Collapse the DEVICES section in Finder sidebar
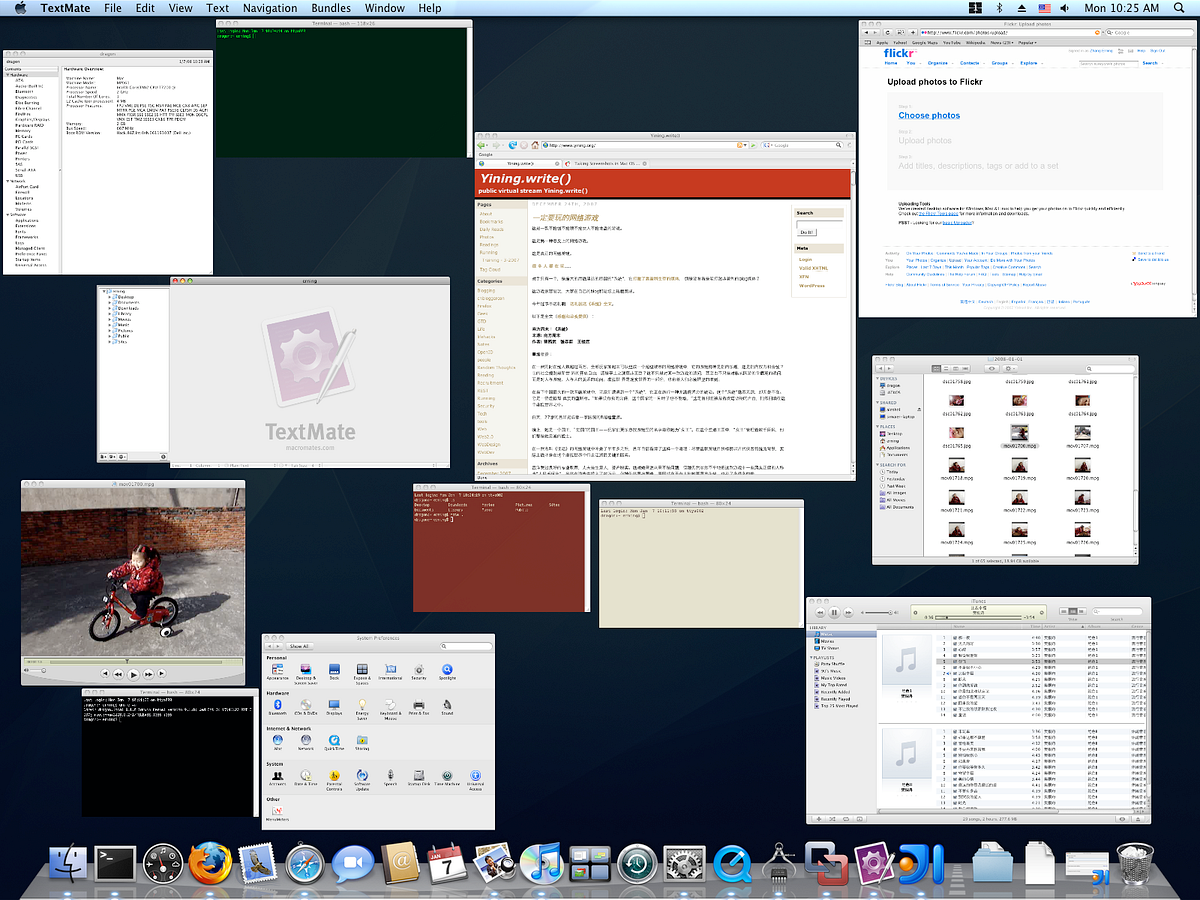 point(878,379)
